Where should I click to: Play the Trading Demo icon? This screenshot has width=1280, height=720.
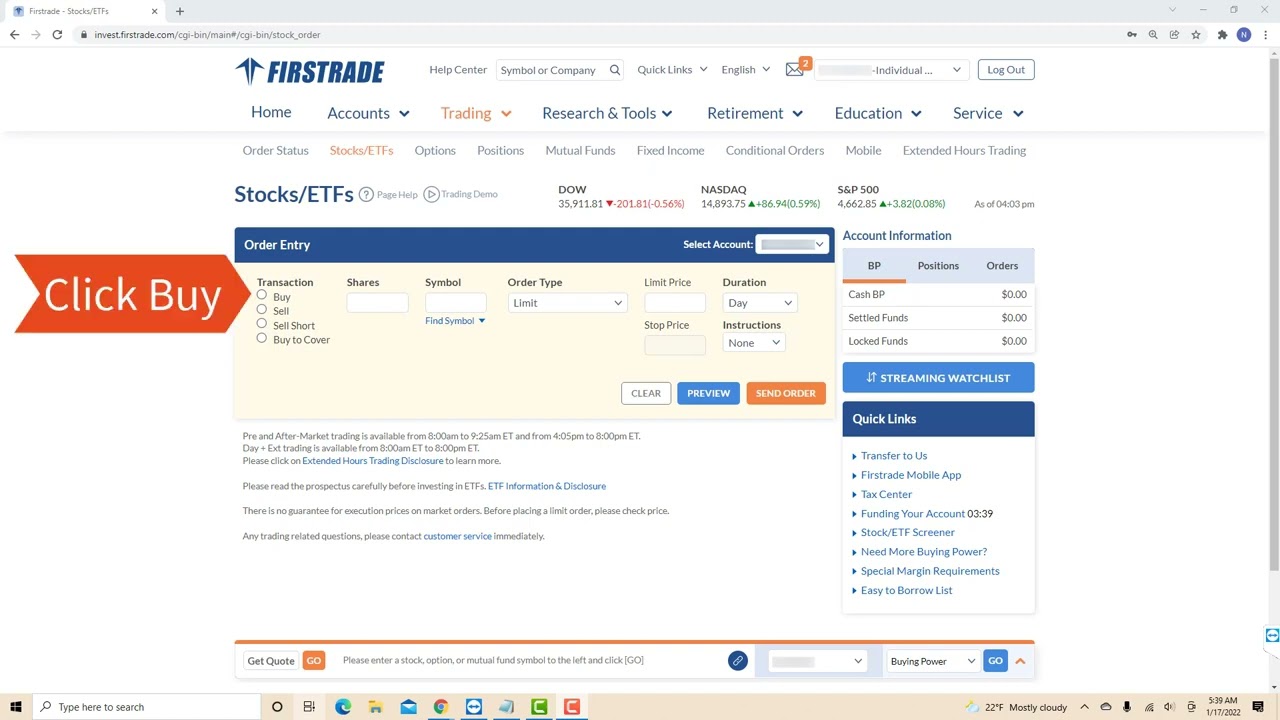click(431, 194)
